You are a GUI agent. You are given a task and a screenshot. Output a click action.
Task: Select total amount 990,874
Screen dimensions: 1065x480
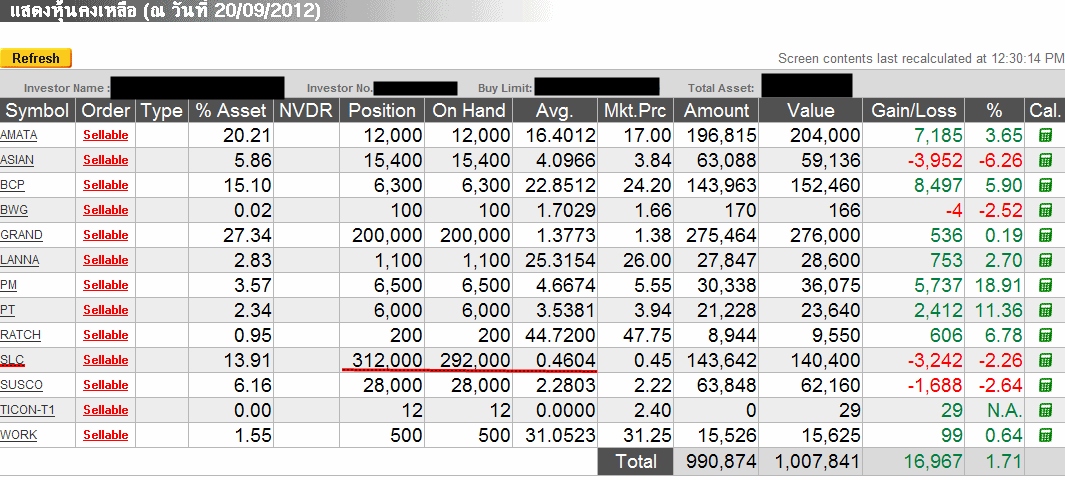tap(721, 462)
